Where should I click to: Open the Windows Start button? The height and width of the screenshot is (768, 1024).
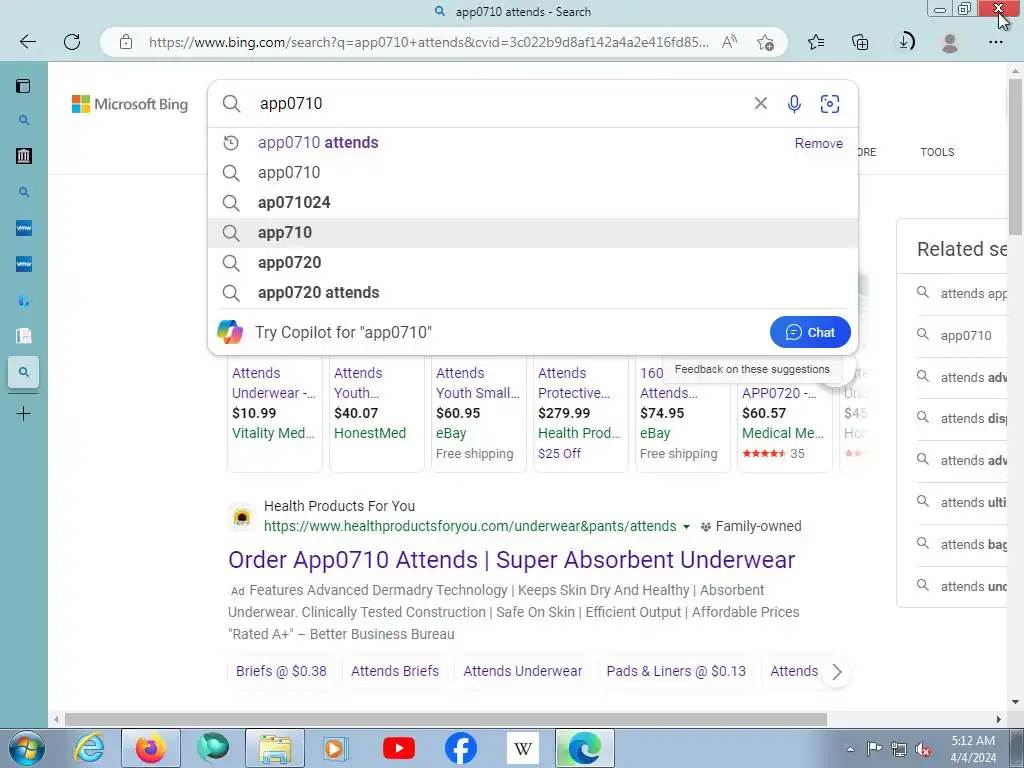coord(26,748)
